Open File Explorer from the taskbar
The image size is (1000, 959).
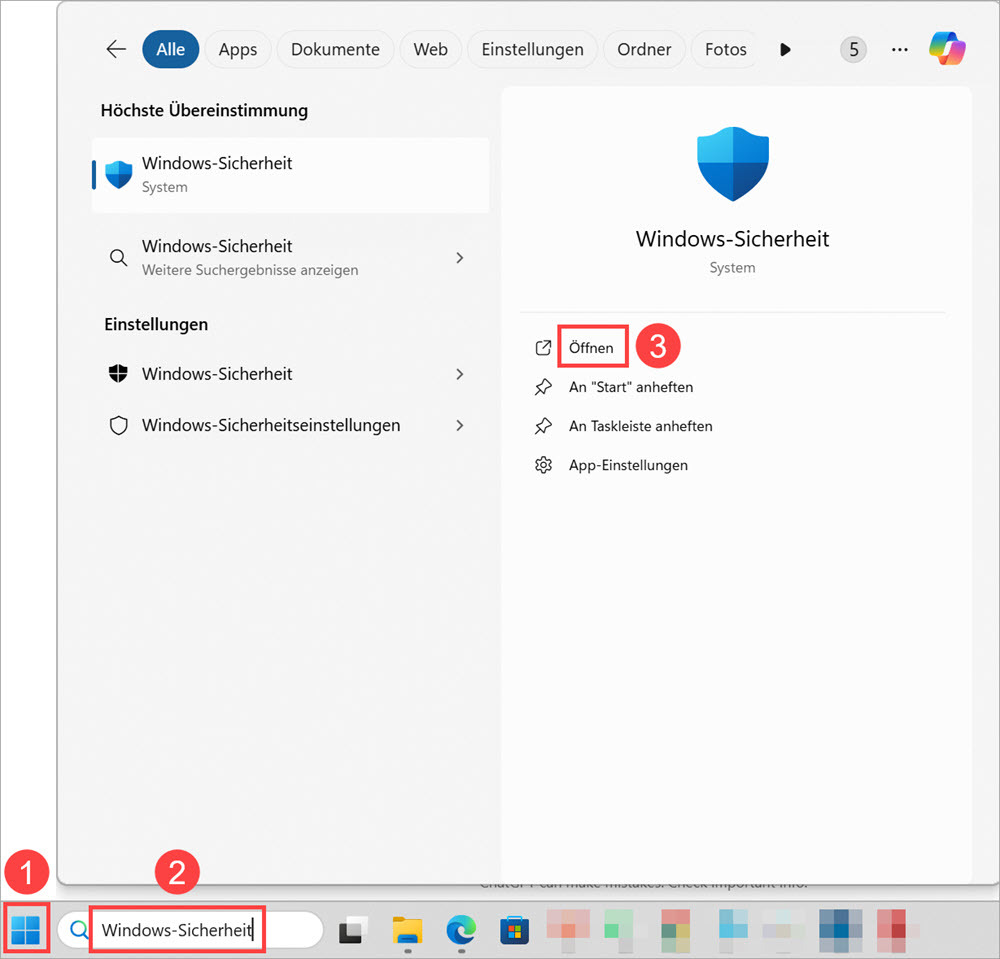click(408, 930)
